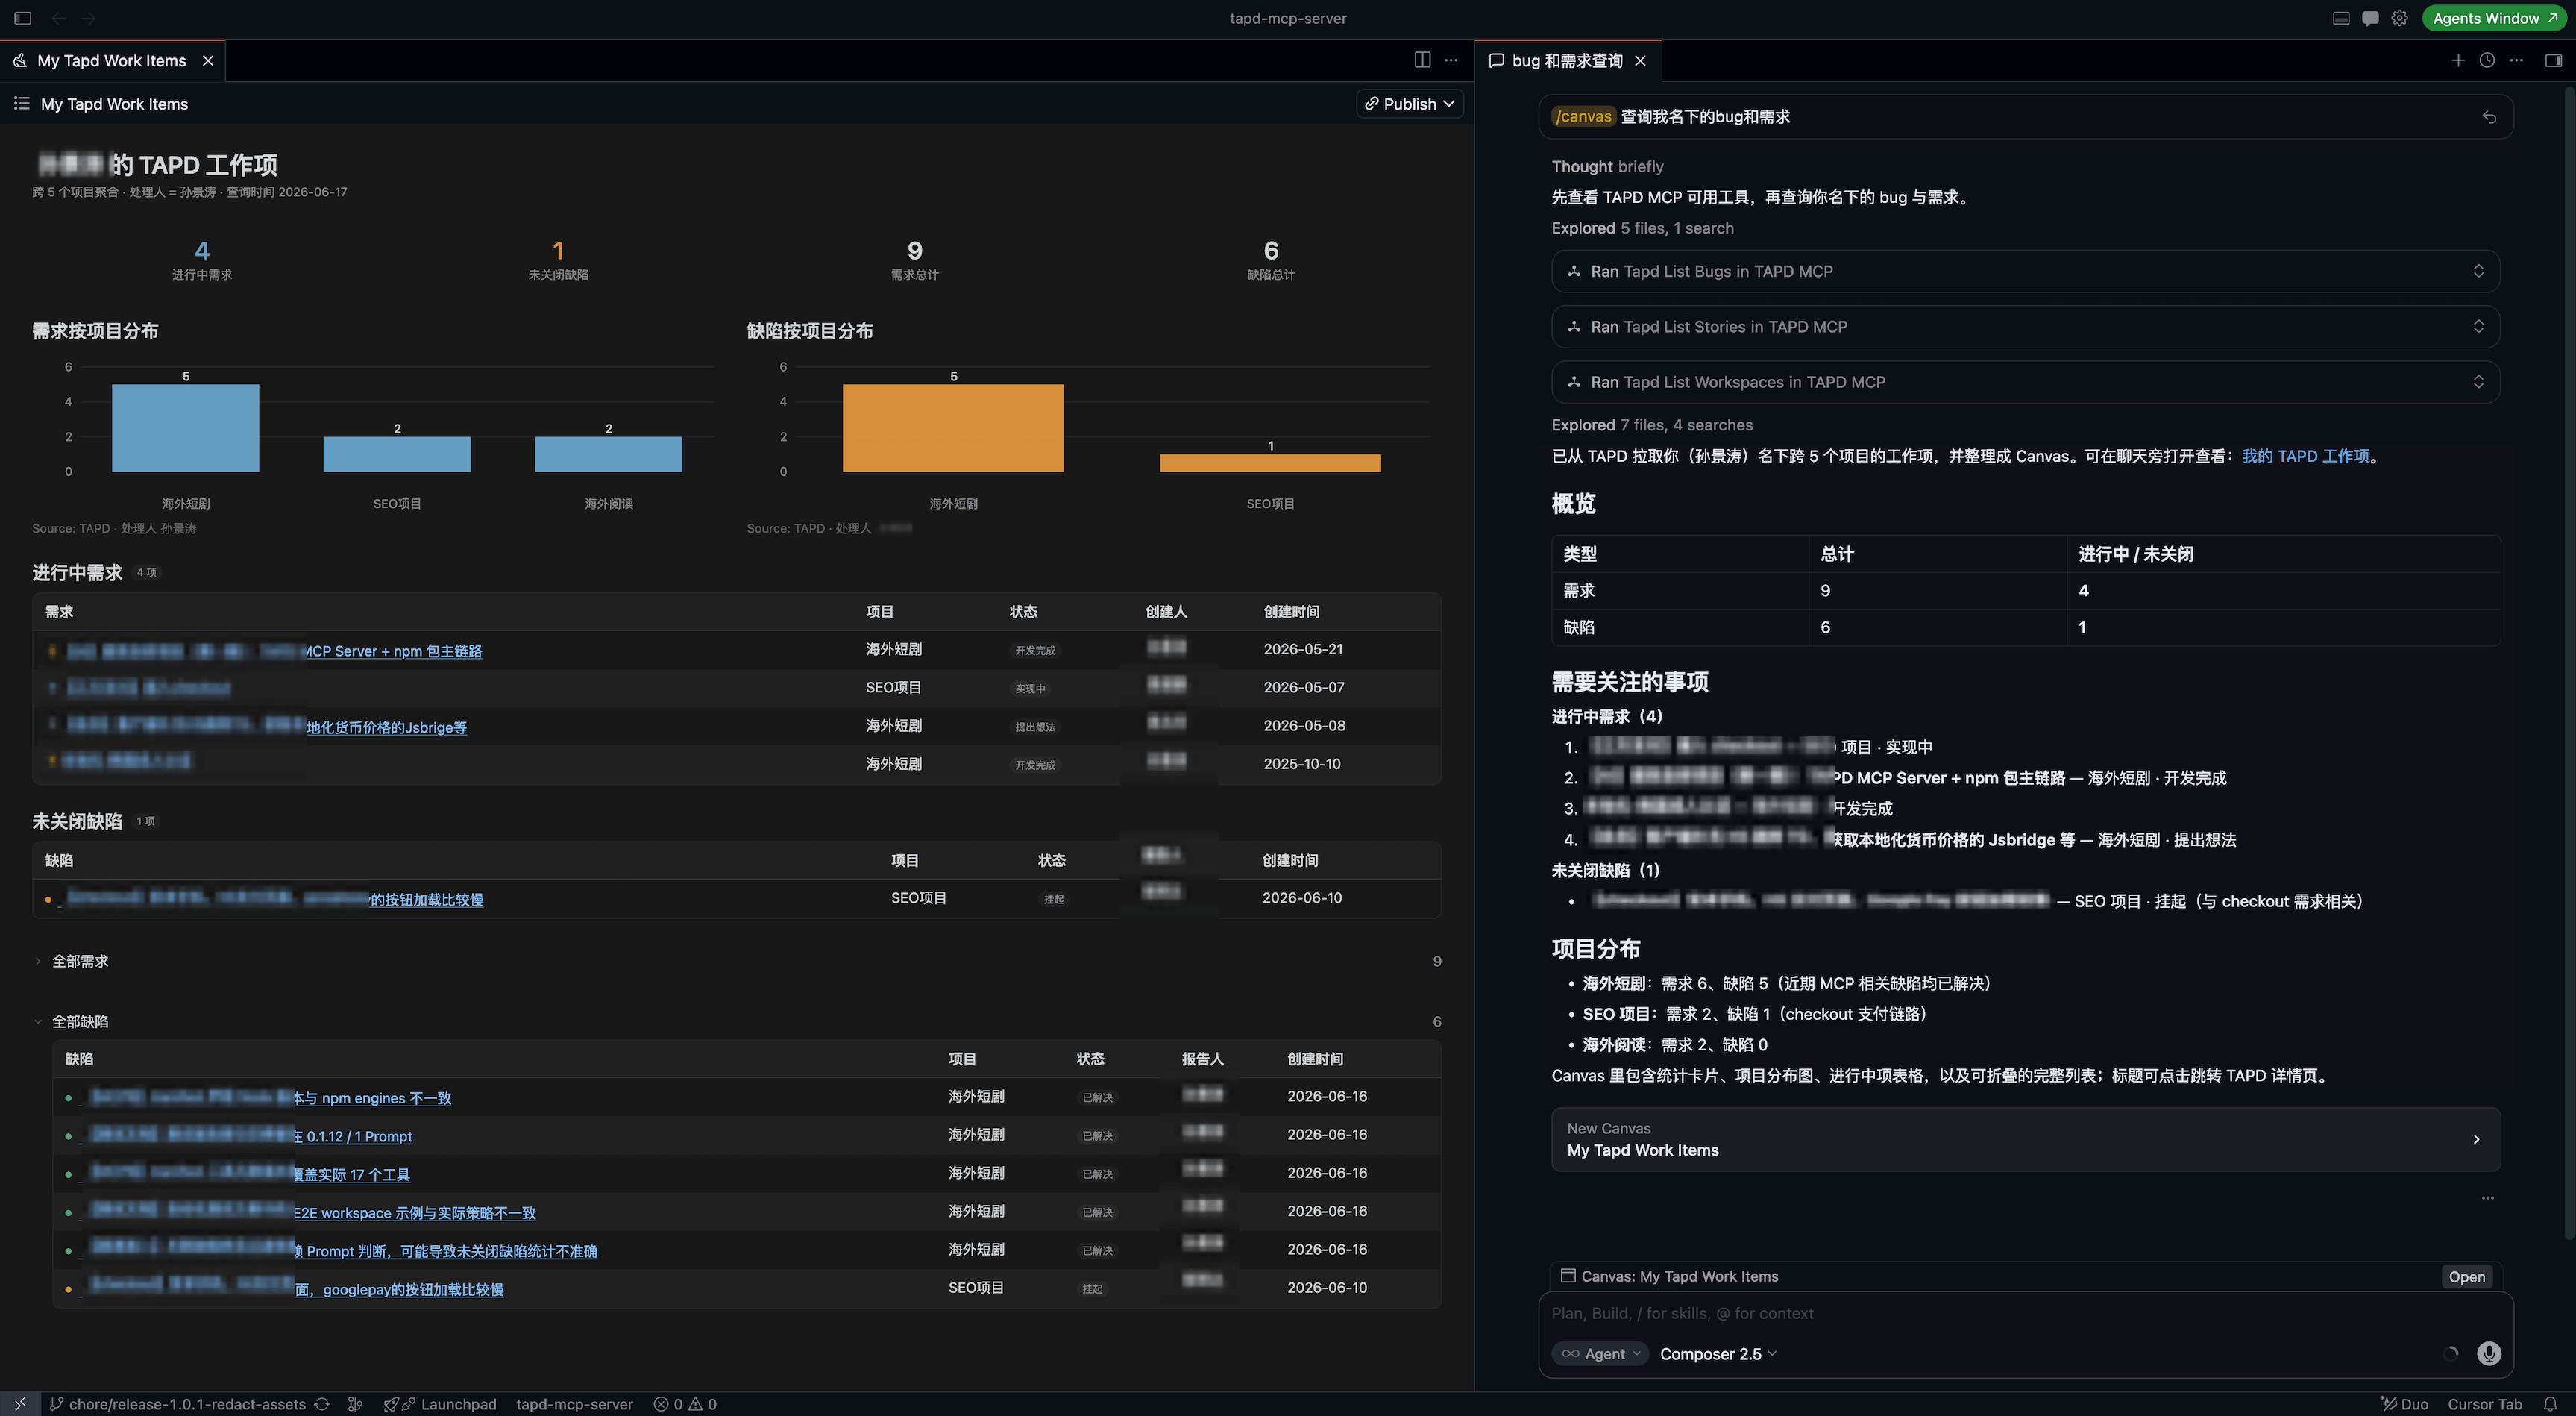Open the 覆盖实际 17 个工具 defect link
2576x1416 pixels.
(x=352, y=1175)
